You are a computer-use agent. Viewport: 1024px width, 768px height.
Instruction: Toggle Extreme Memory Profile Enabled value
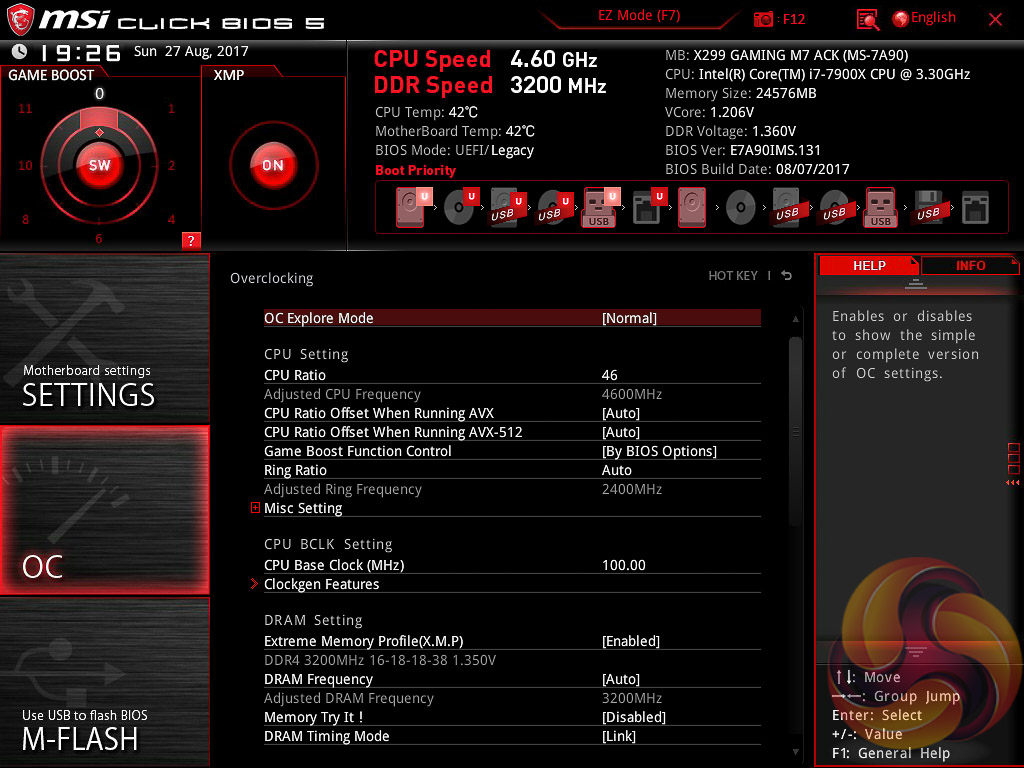coord(630,641)
